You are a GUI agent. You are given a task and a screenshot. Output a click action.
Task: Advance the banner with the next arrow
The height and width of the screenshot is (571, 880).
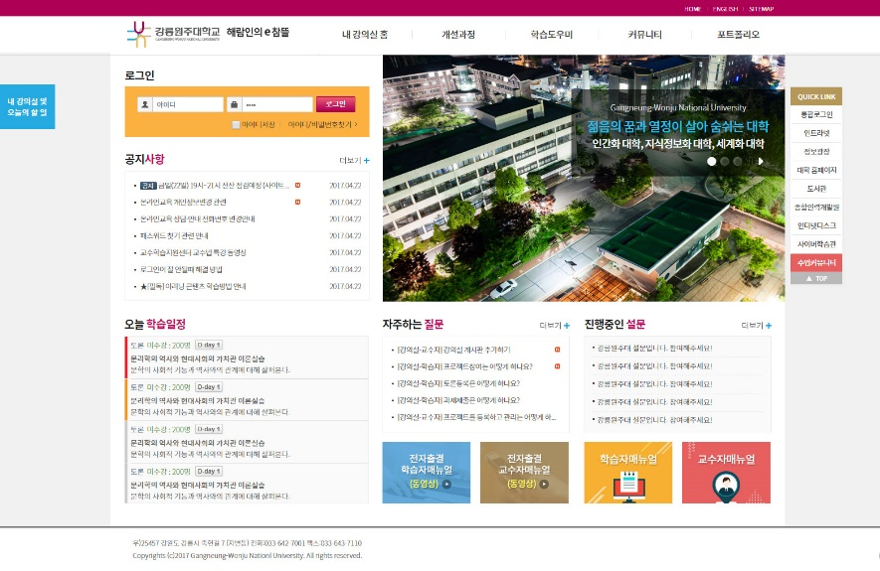point(761,161)
